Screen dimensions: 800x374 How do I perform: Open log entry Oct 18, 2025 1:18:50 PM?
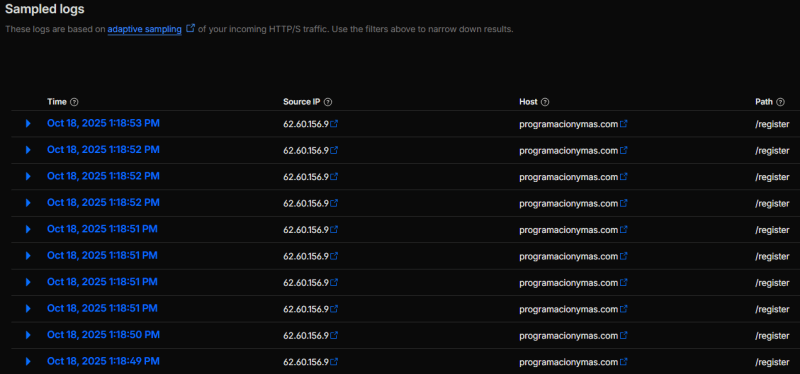pyautogui.click(x=104, y=335)
